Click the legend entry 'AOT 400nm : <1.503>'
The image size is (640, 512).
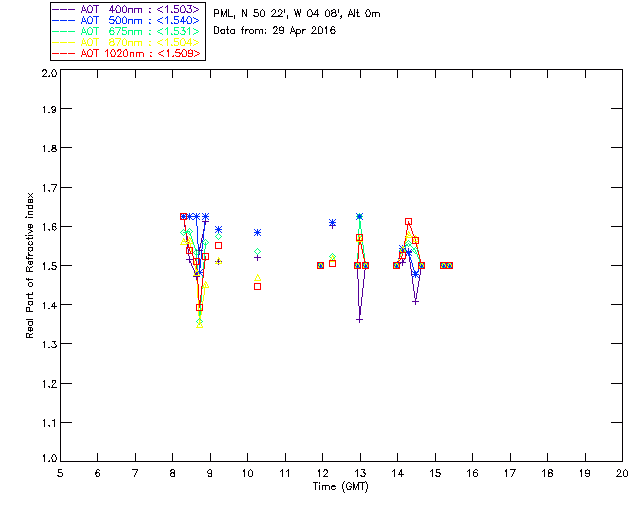[x=140, y=9]
